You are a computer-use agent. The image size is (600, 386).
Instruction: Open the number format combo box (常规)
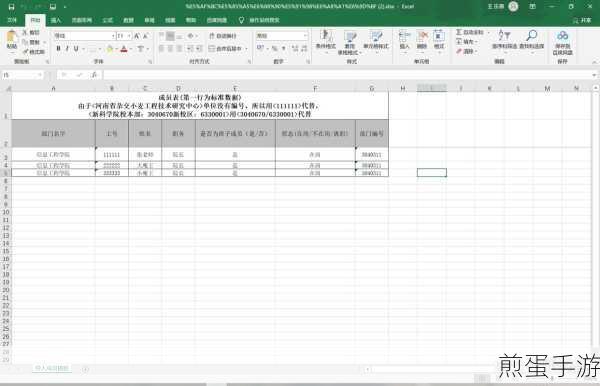(x=282, y=36)
